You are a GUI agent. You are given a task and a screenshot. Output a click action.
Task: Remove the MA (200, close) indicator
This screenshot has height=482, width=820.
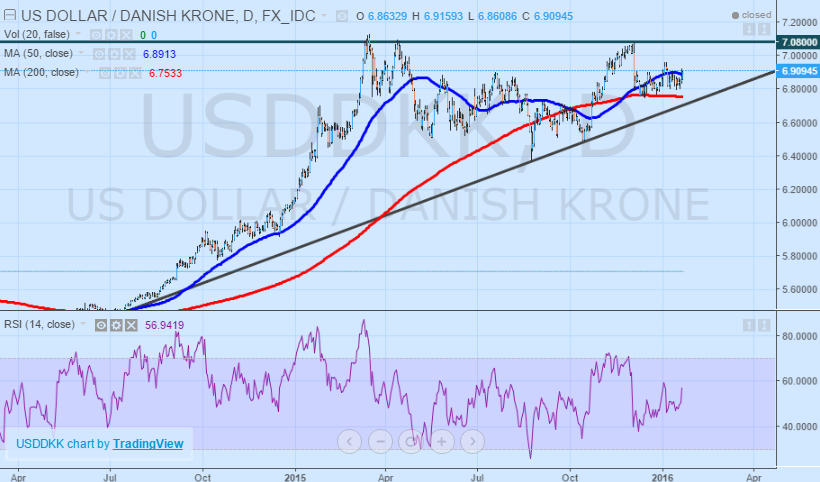coord(136,72)
